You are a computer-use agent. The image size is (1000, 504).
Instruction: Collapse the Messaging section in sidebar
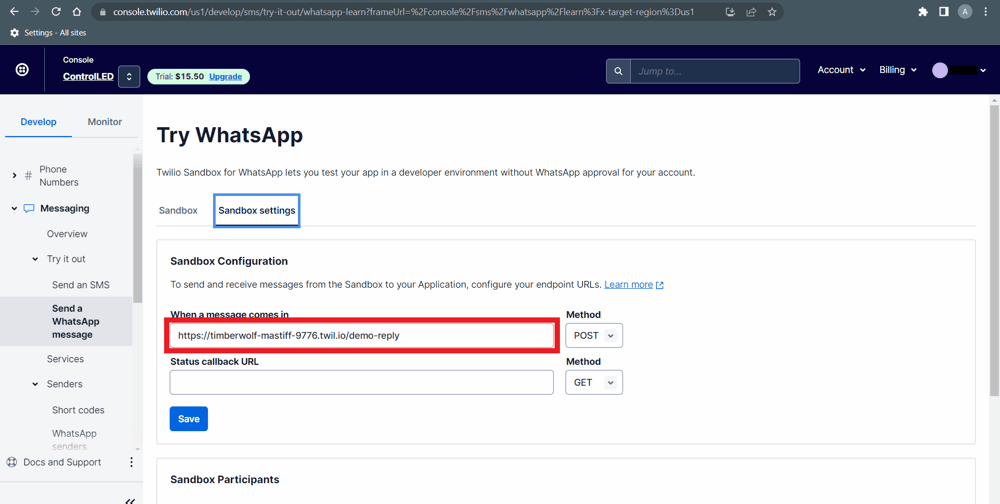14,209
